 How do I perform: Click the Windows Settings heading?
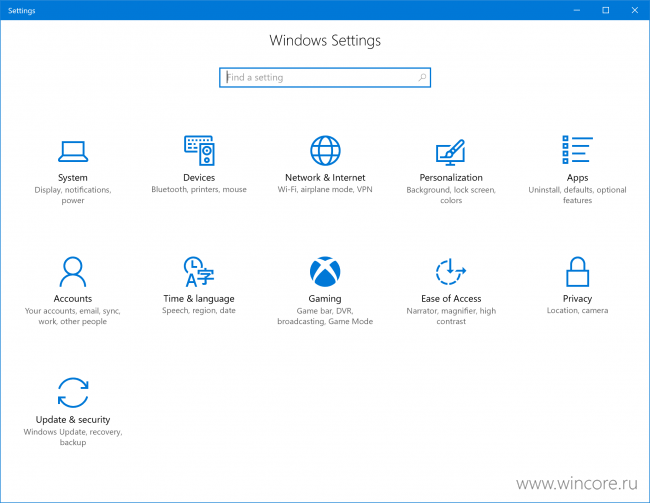pyautogui.click(x=325, y=41)
